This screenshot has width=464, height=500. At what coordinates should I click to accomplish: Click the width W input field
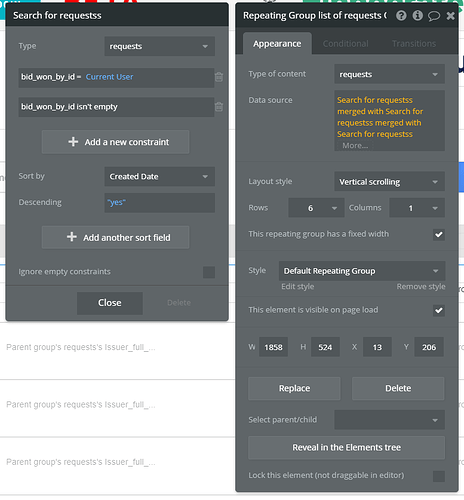pos(273,347)
